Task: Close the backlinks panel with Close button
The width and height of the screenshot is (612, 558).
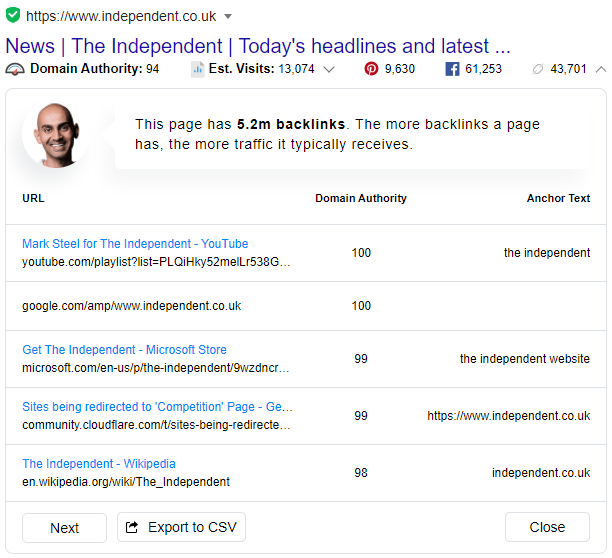Action: coord(547,527)
